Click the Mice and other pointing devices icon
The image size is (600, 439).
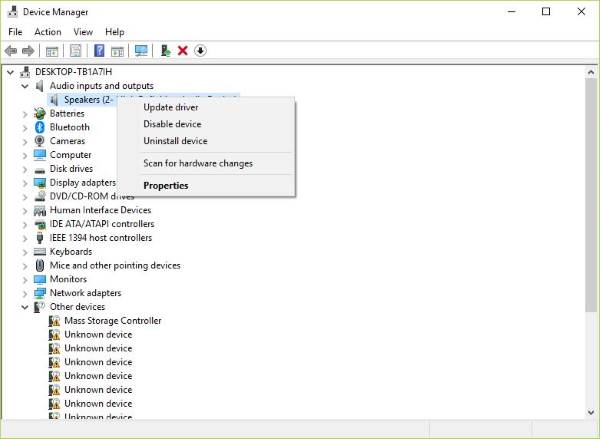39,265
